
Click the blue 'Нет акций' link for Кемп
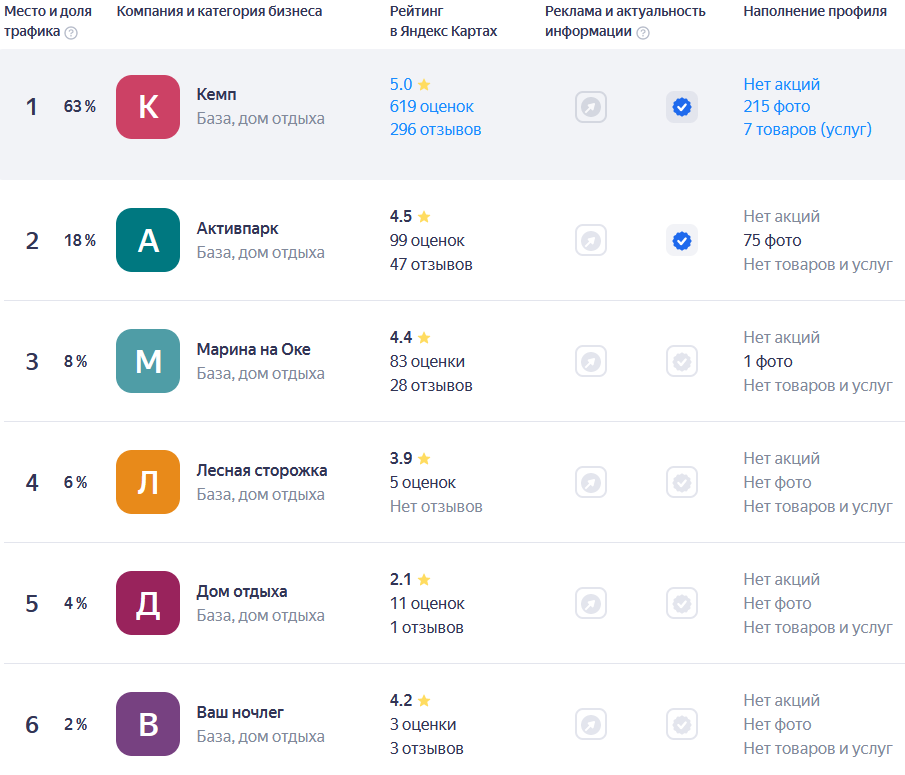pos(781,84)
